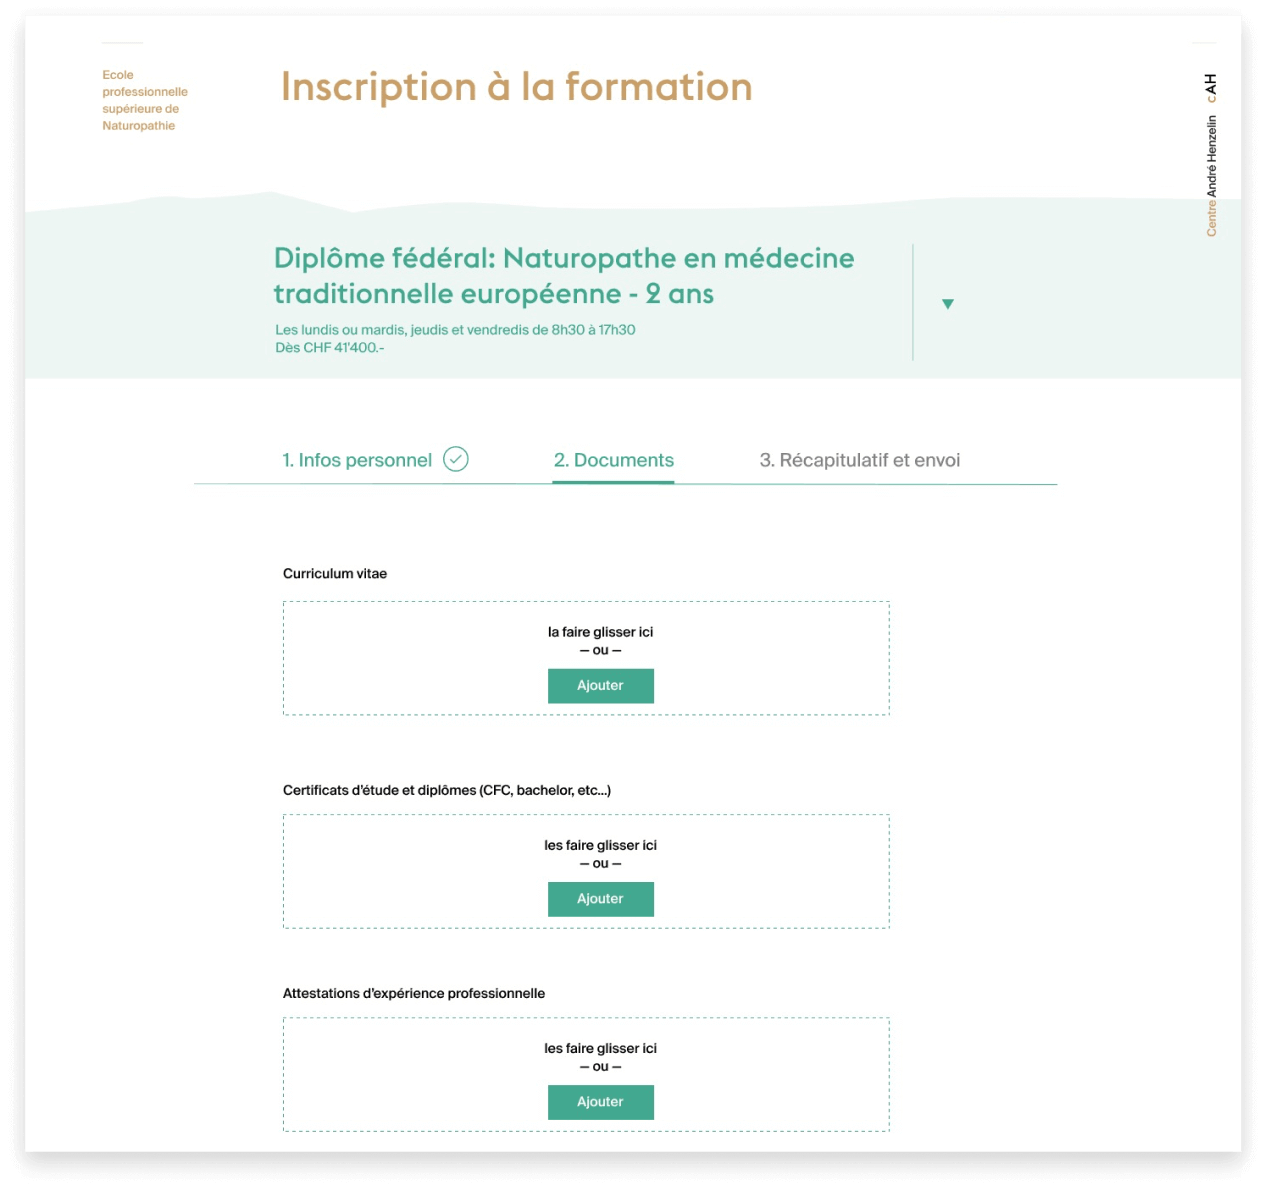Click the price text 'Dès CHF 41'400.-'
The width and height of the screenshot is (1265, 1185).
tap(329, 348)
